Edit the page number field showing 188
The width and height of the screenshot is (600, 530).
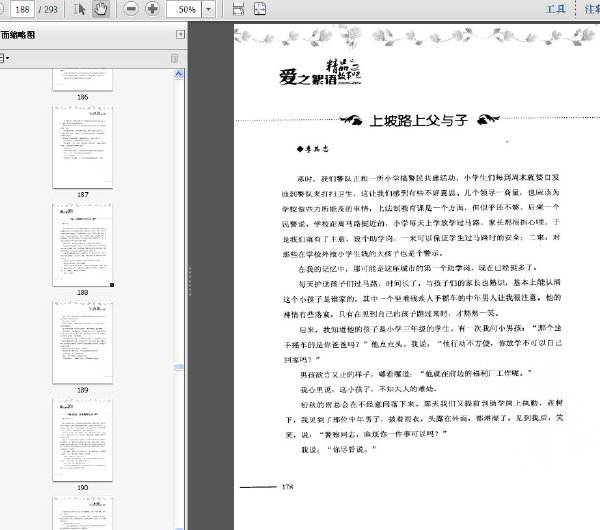(22, 9)
